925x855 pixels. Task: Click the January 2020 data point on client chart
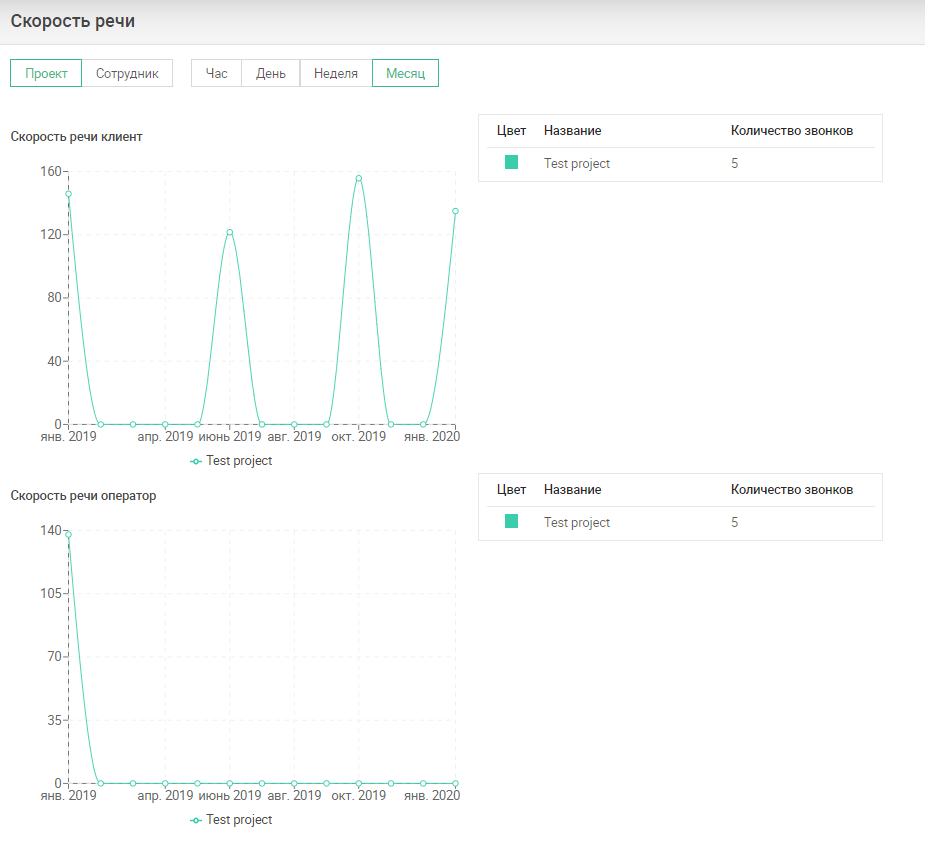coord(455,211)
